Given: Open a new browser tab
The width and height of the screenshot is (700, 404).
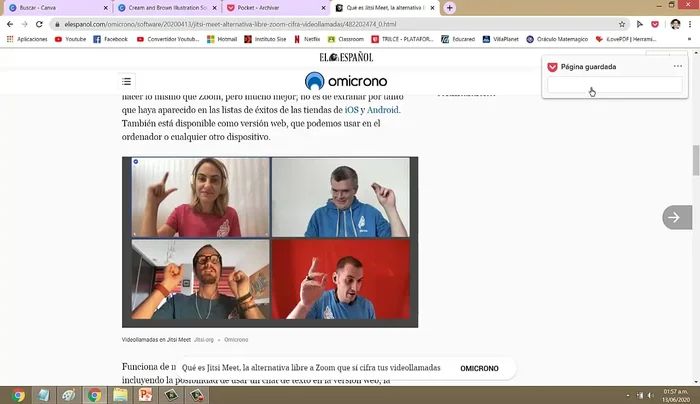Looking at the screenshot, I should pyautogui.click(x=450, y=8).
